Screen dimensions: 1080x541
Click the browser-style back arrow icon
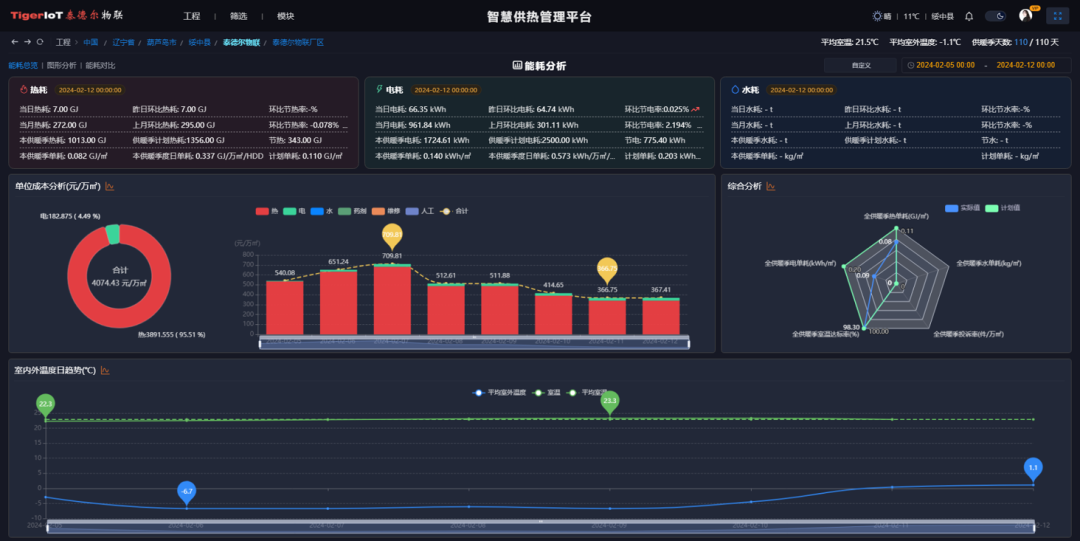pos(14,42)
